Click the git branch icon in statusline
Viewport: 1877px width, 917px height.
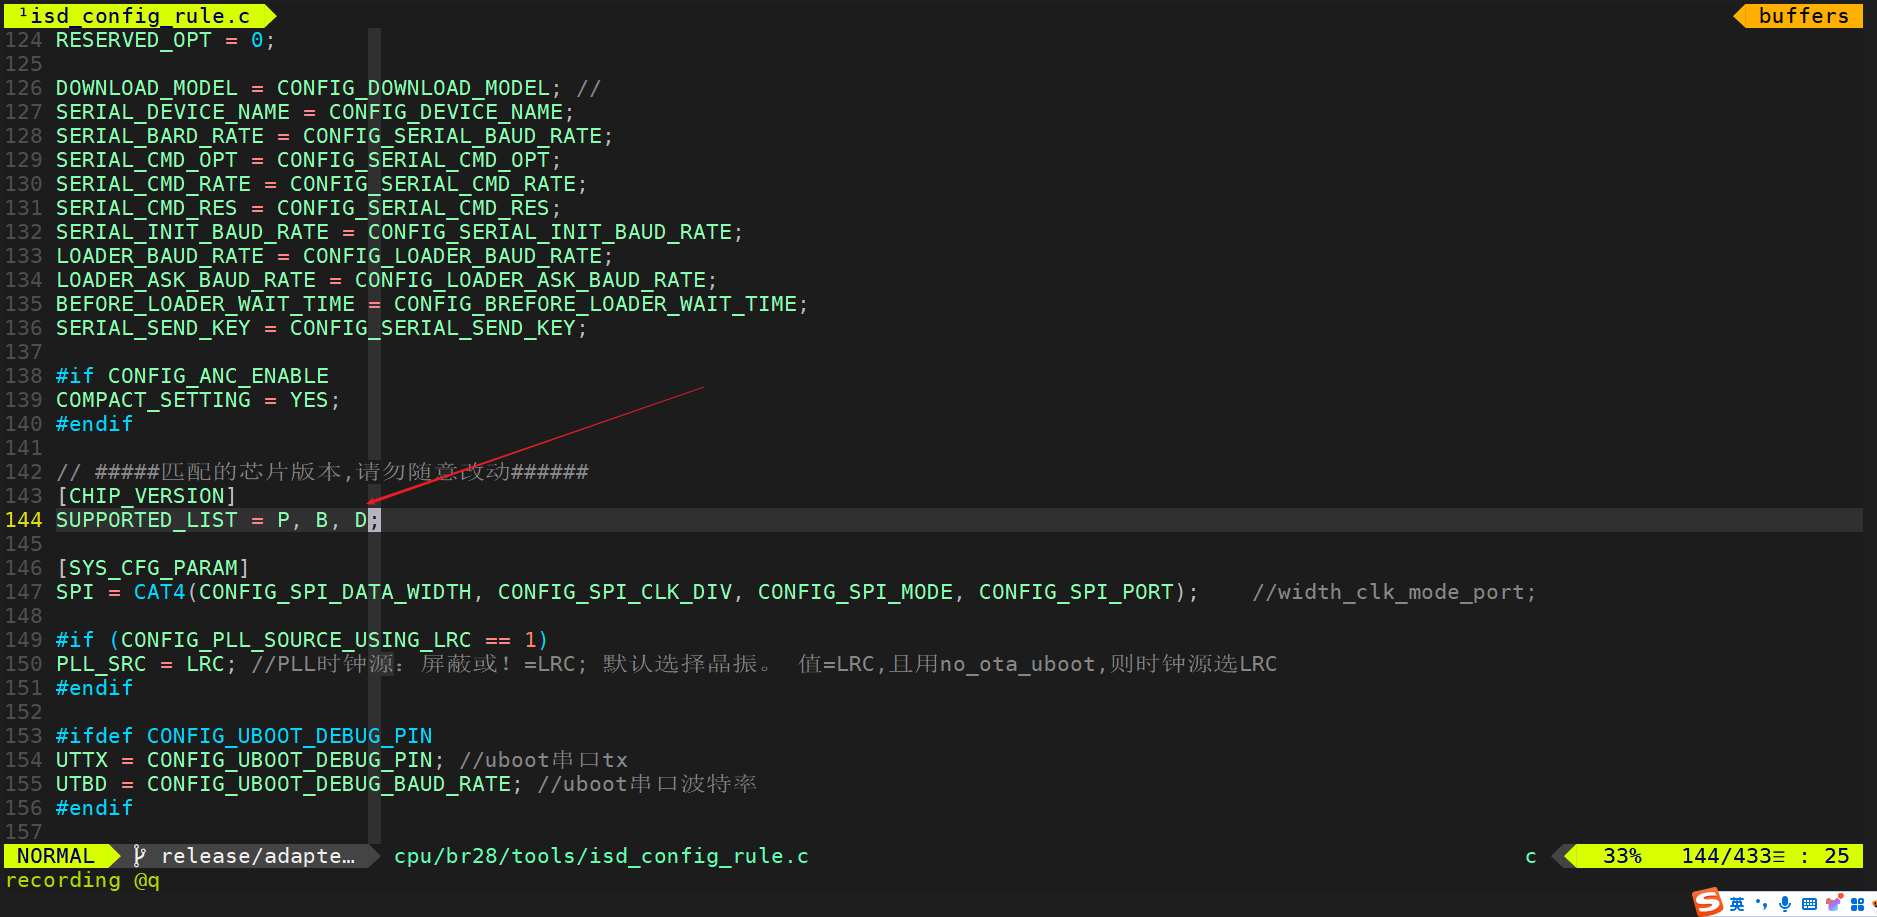coord(140,856)
